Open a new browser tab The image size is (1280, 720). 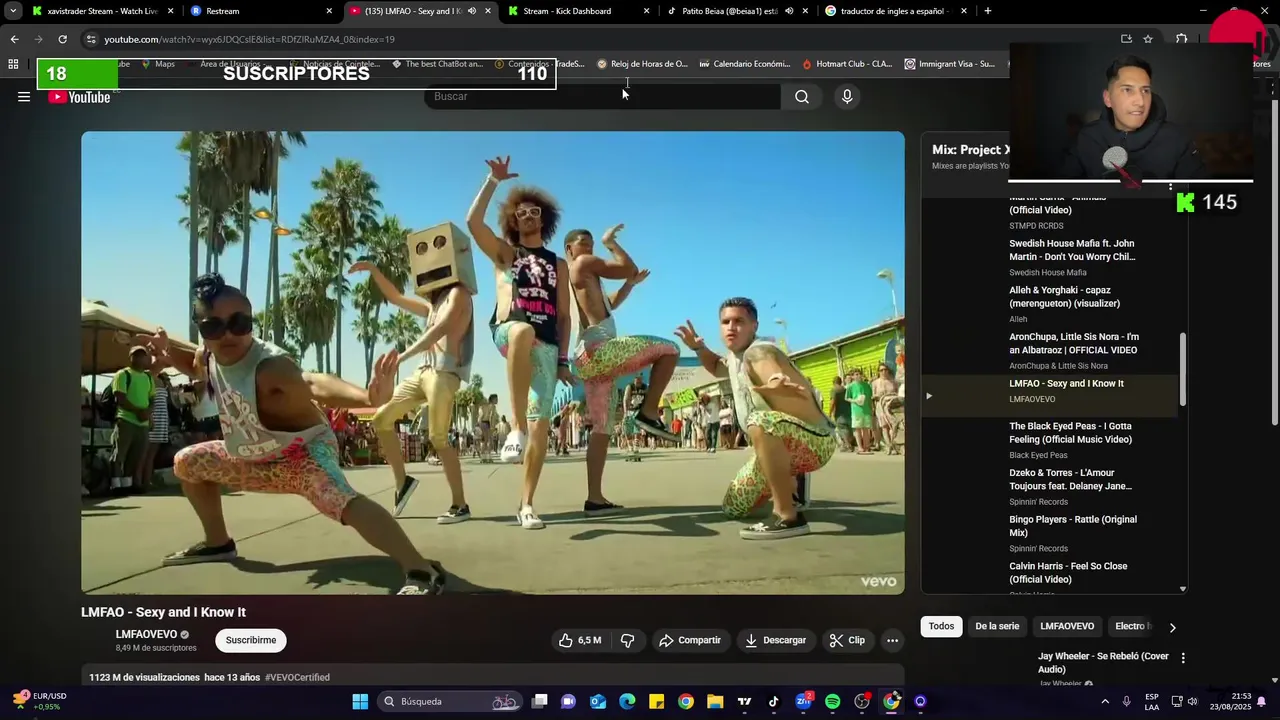tap(987, 11)
